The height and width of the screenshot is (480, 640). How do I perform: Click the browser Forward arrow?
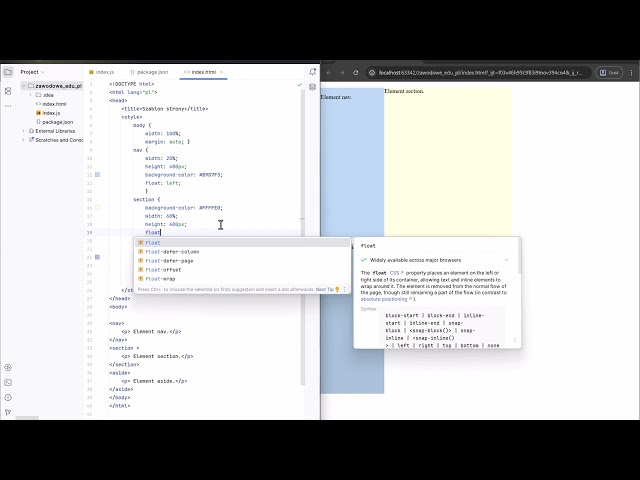tap(342, 73)
